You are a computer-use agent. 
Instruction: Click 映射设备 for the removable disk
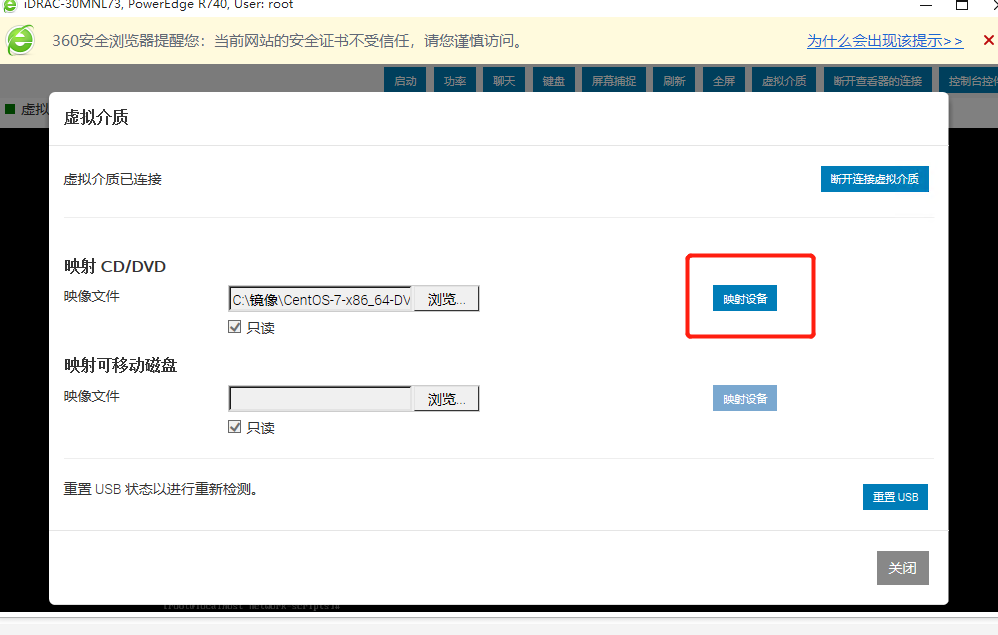pyautogui.click(x=745, y=398)
